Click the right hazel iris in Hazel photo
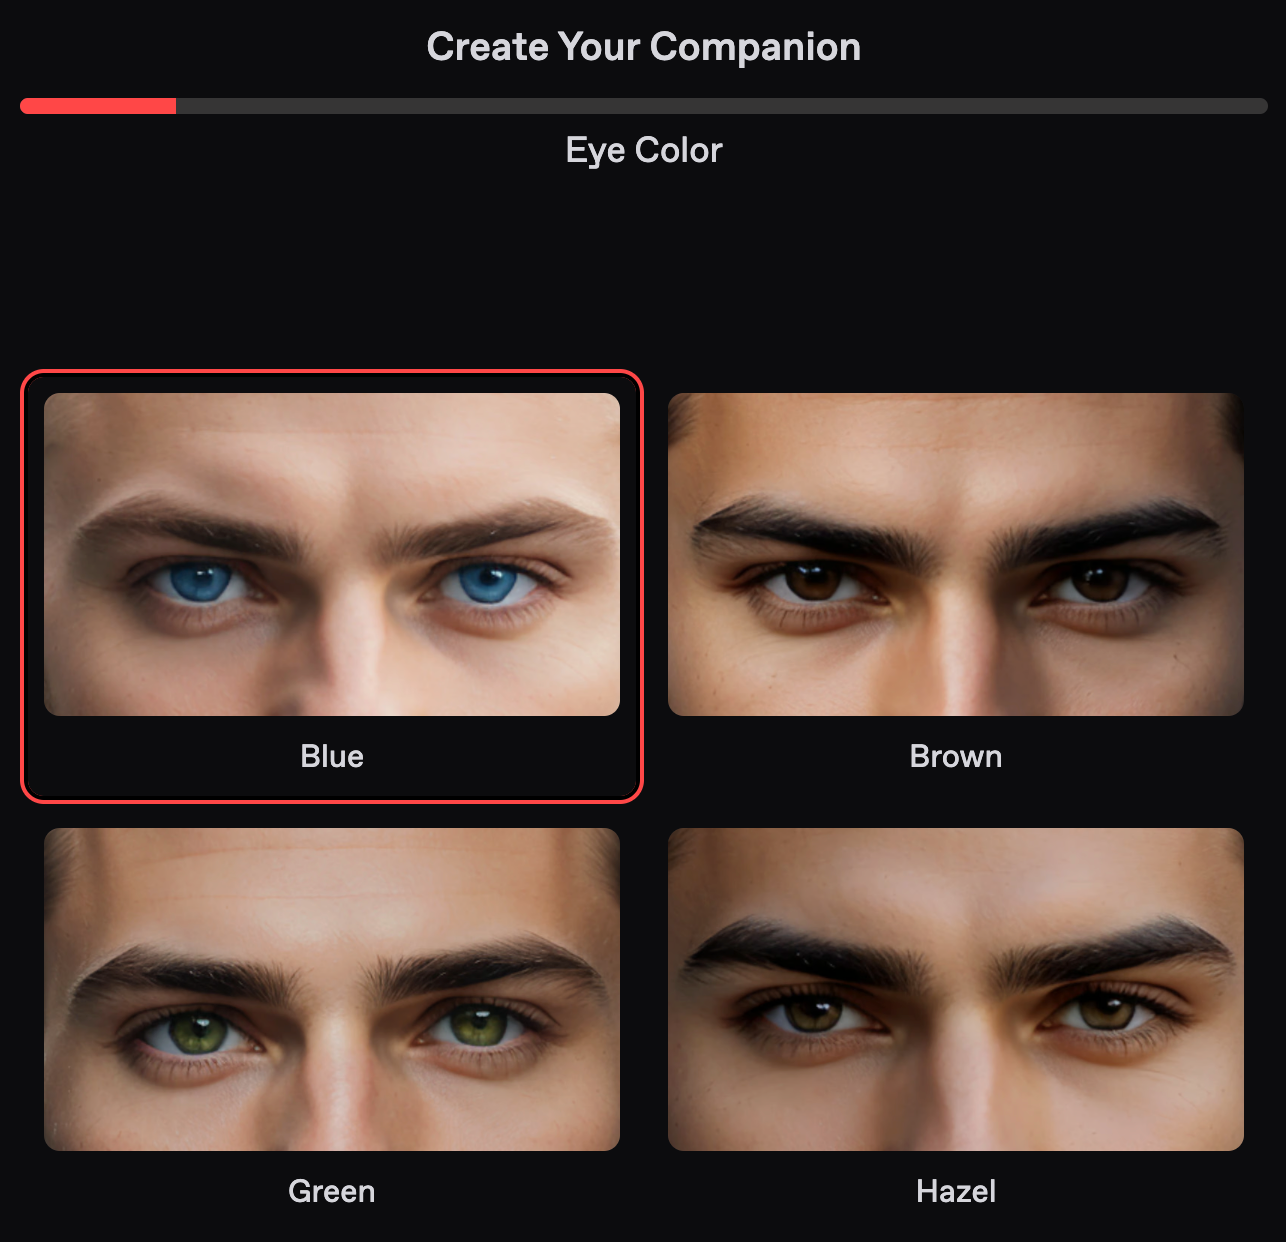This screenshot has height=1242, width=1286. click(1105, 1011)
